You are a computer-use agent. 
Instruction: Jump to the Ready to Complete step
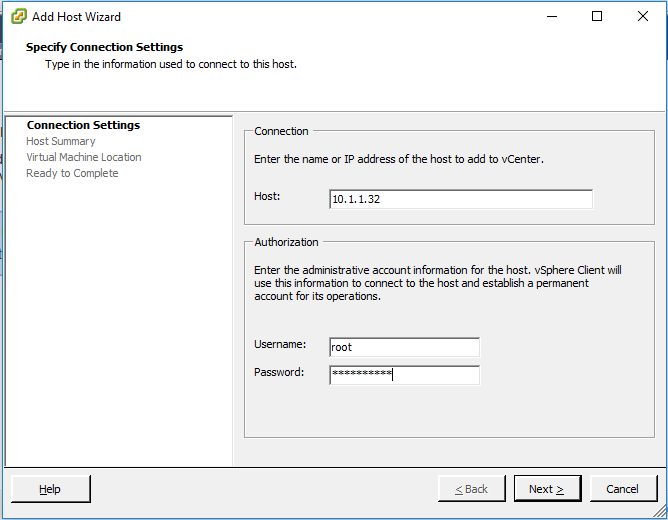coord(72,173)
